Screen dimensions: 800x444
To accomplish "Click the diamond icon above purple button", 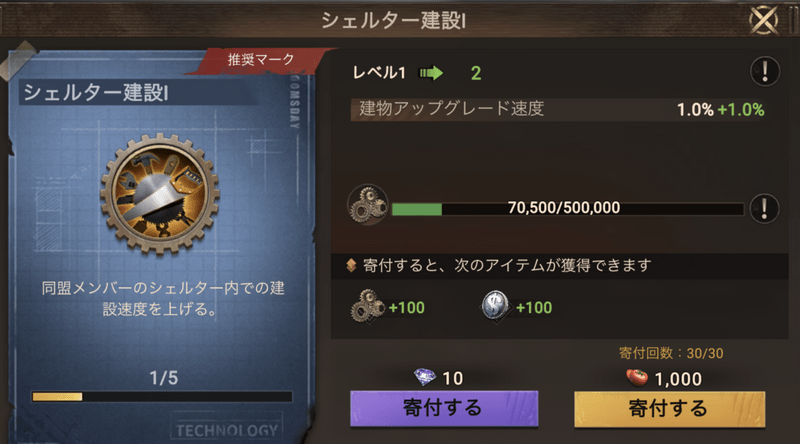I will coord(424,378).
